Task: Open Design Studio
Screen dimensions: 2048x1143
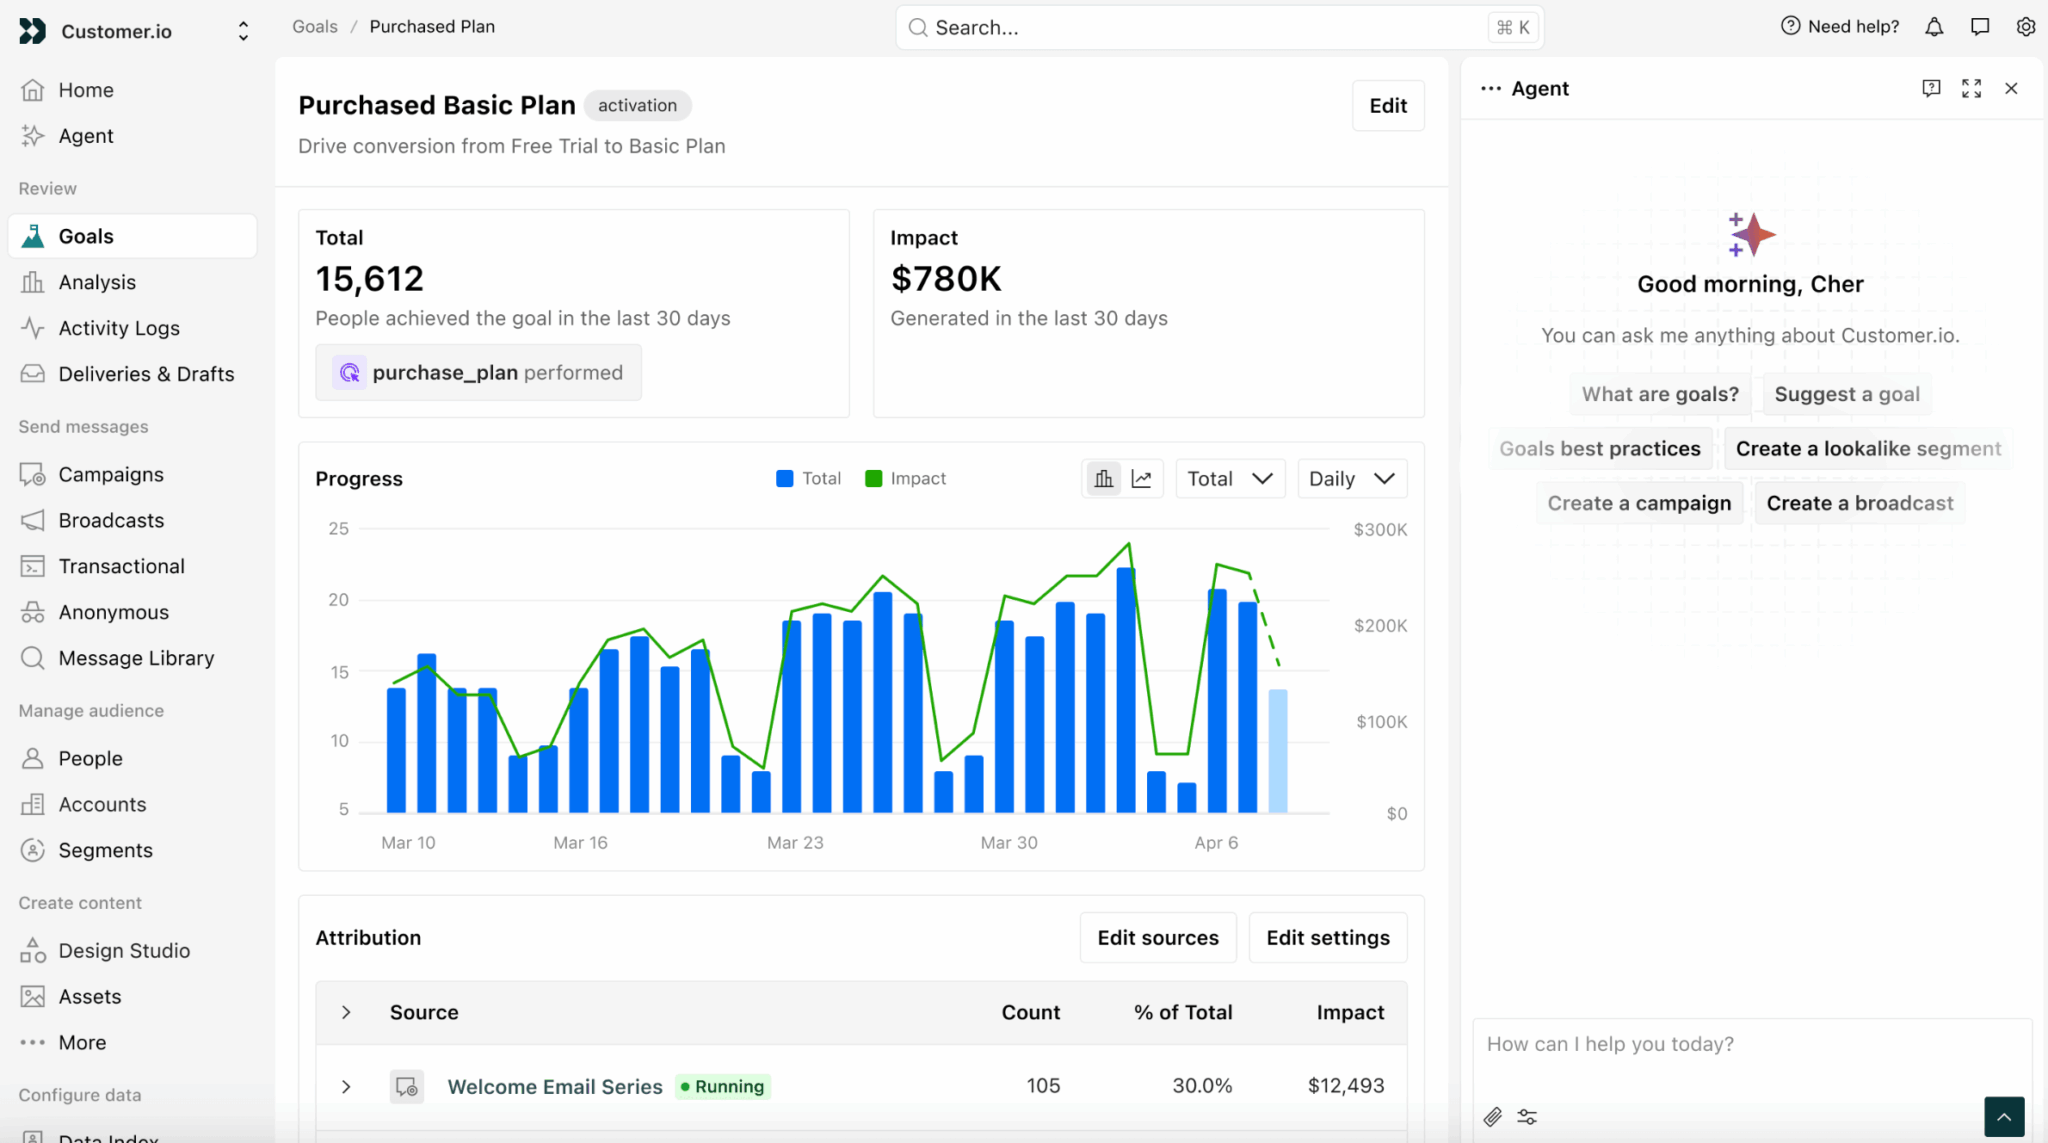Action: click(x=132, y=950)
